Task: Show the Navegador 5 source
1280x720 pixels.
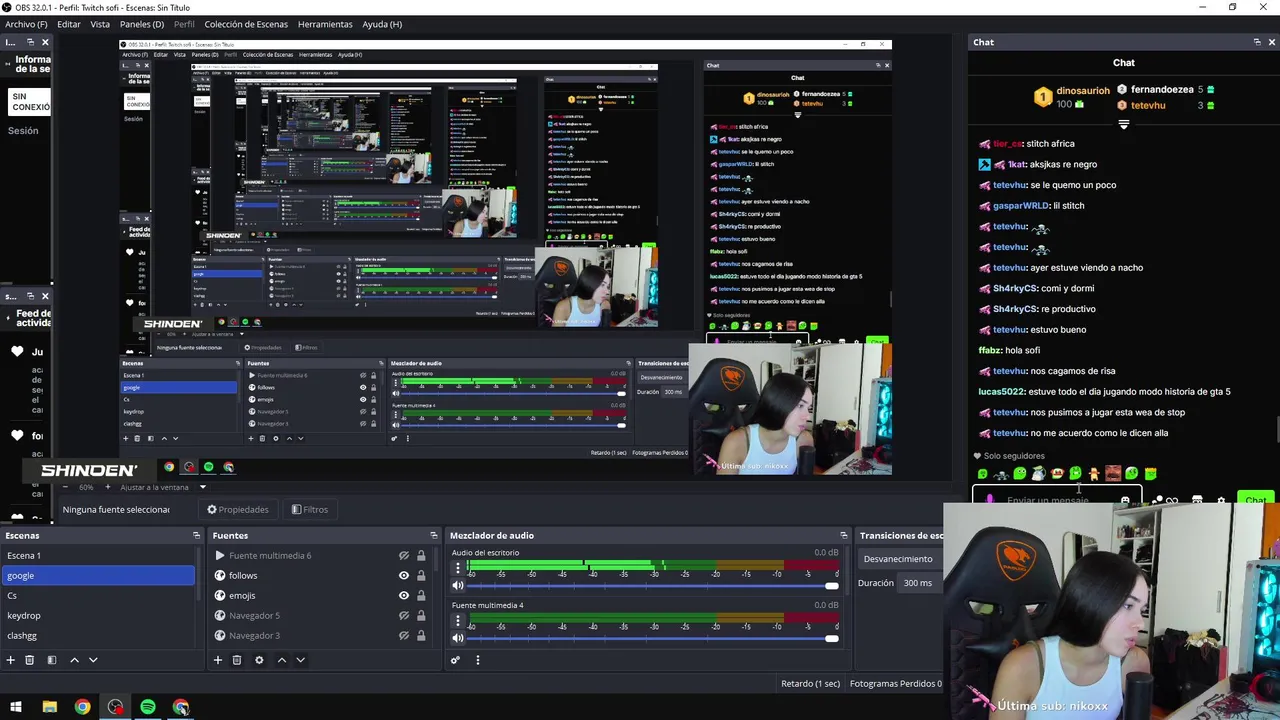Action: click(404, 616)
